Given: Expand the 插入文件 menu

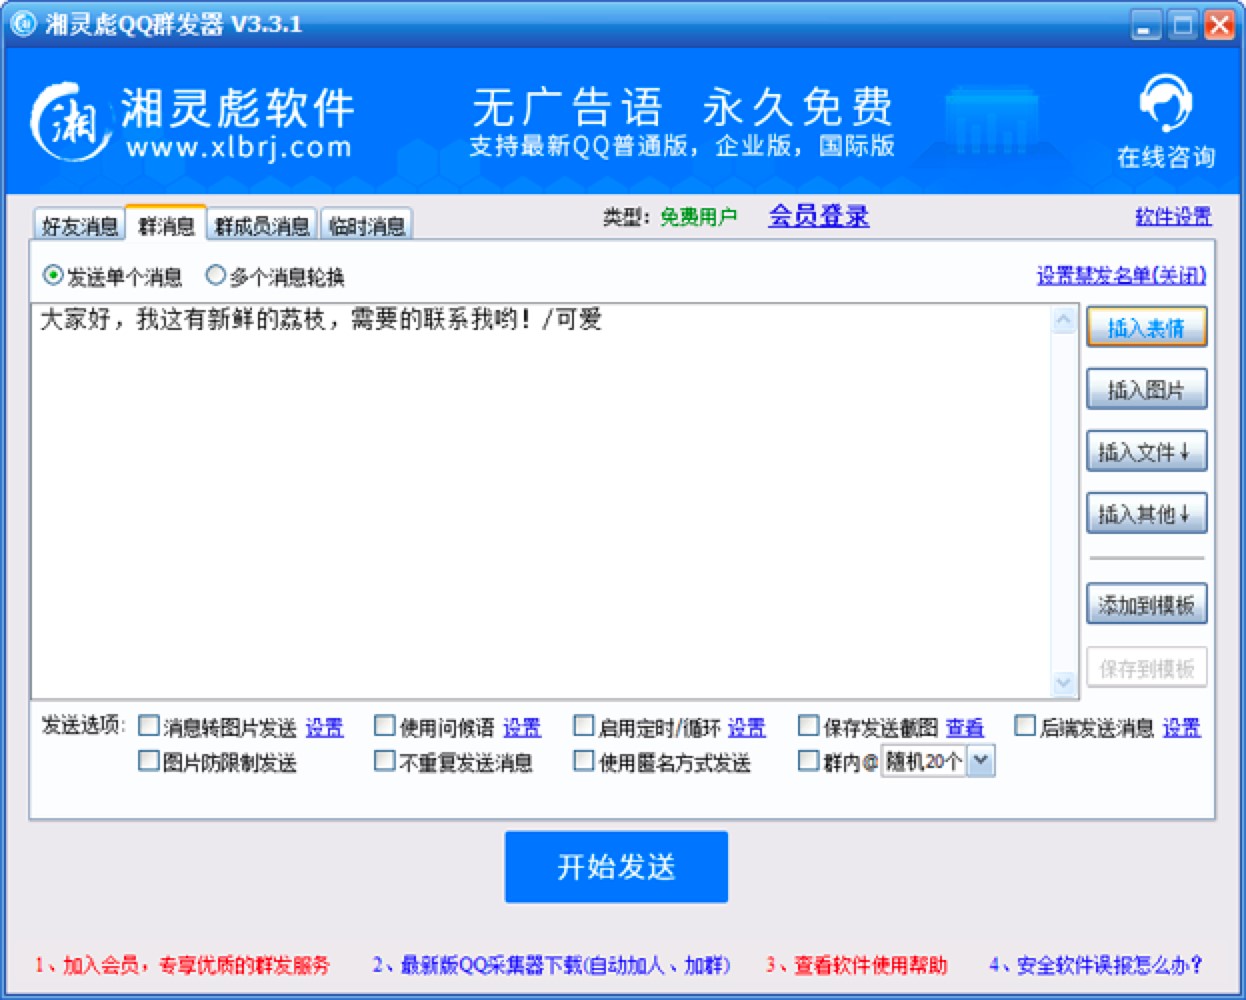Looking at the screenshot, I should [x=1146, y=451].
